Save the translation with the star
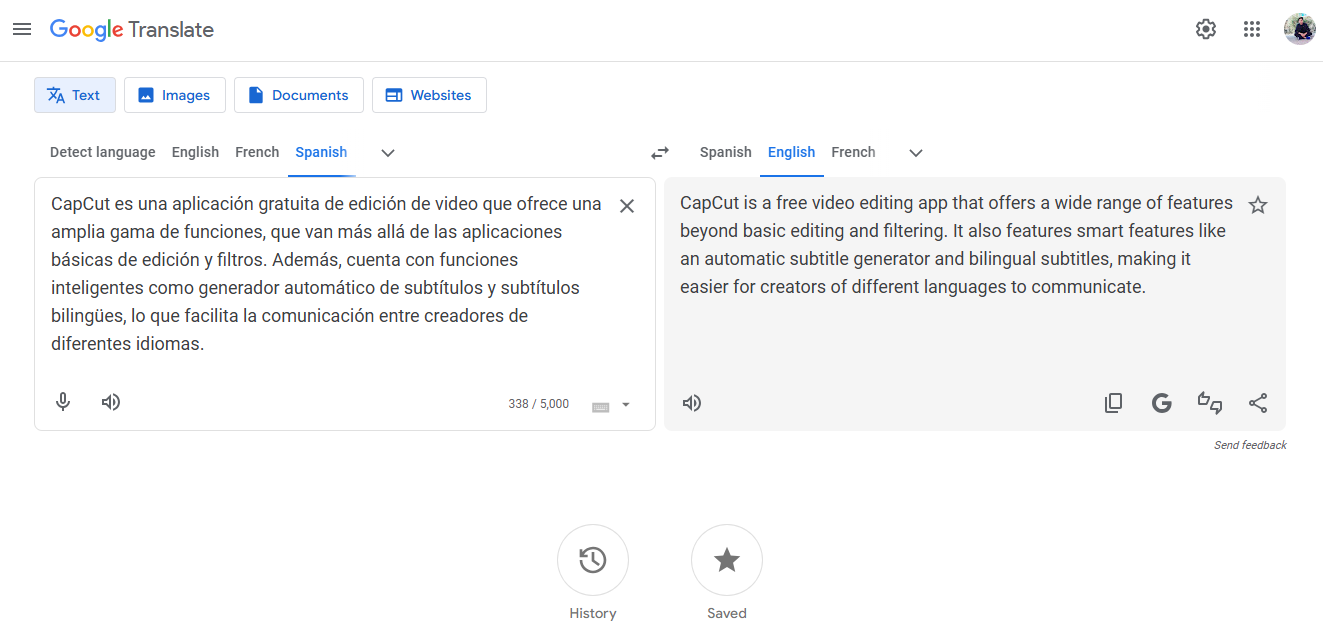Image resolution: width=1323 pixels, height=628 pixels. [x=1258, y=204]
